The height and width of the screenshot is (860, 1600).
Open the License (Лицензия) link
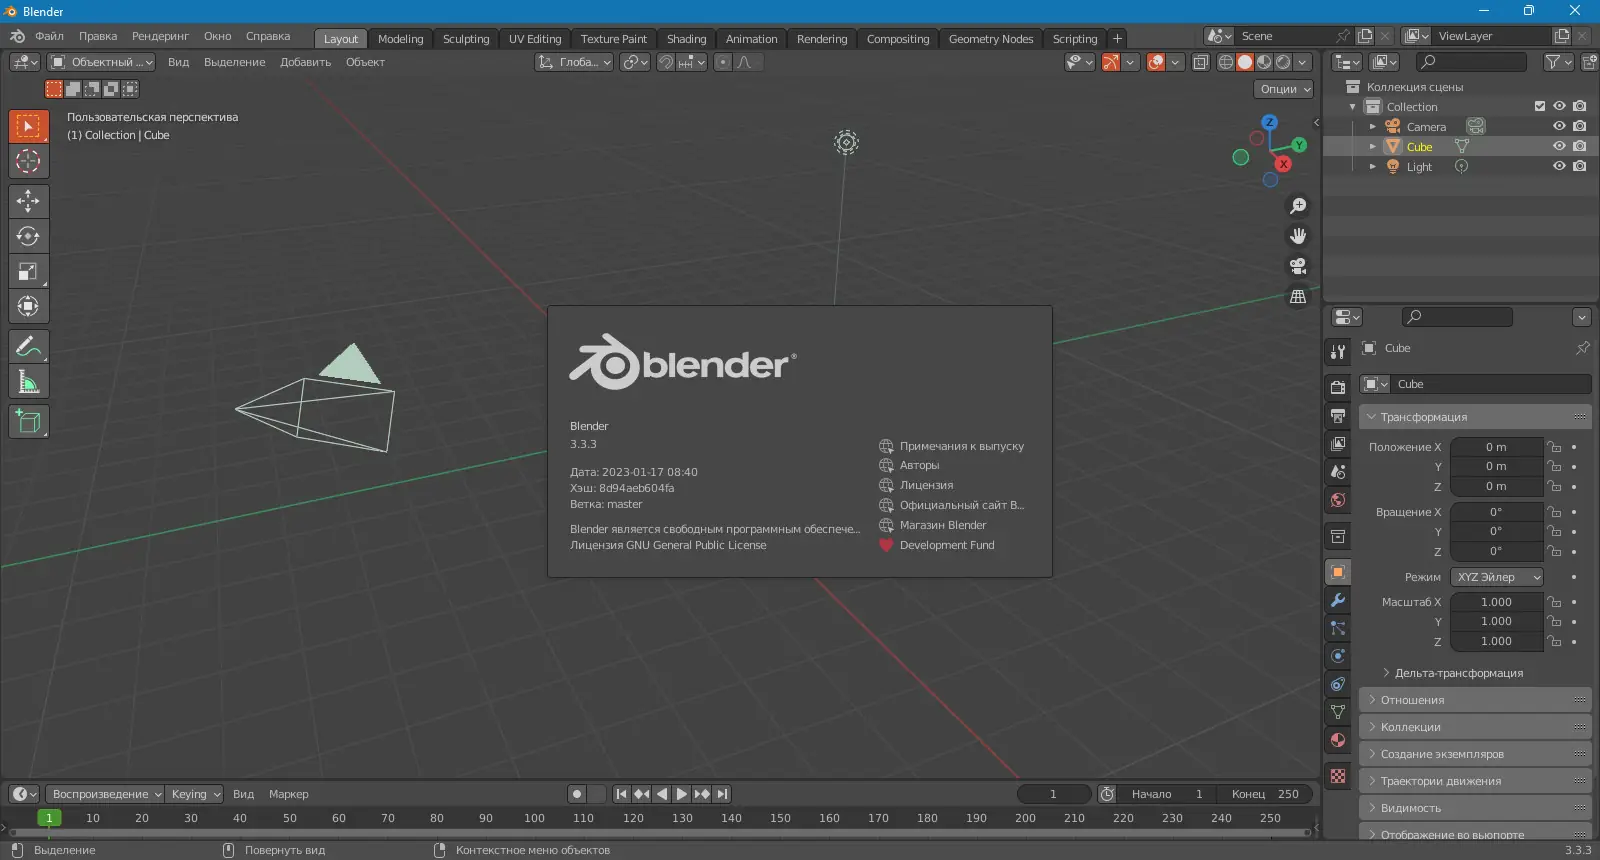916,485
